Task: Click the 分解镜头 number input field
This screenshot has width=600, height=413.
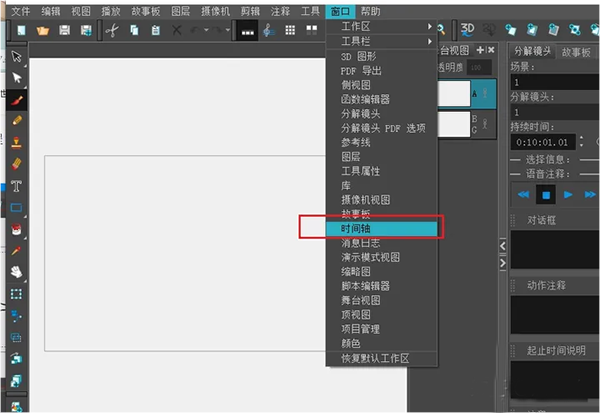Action: coord(555,112)
